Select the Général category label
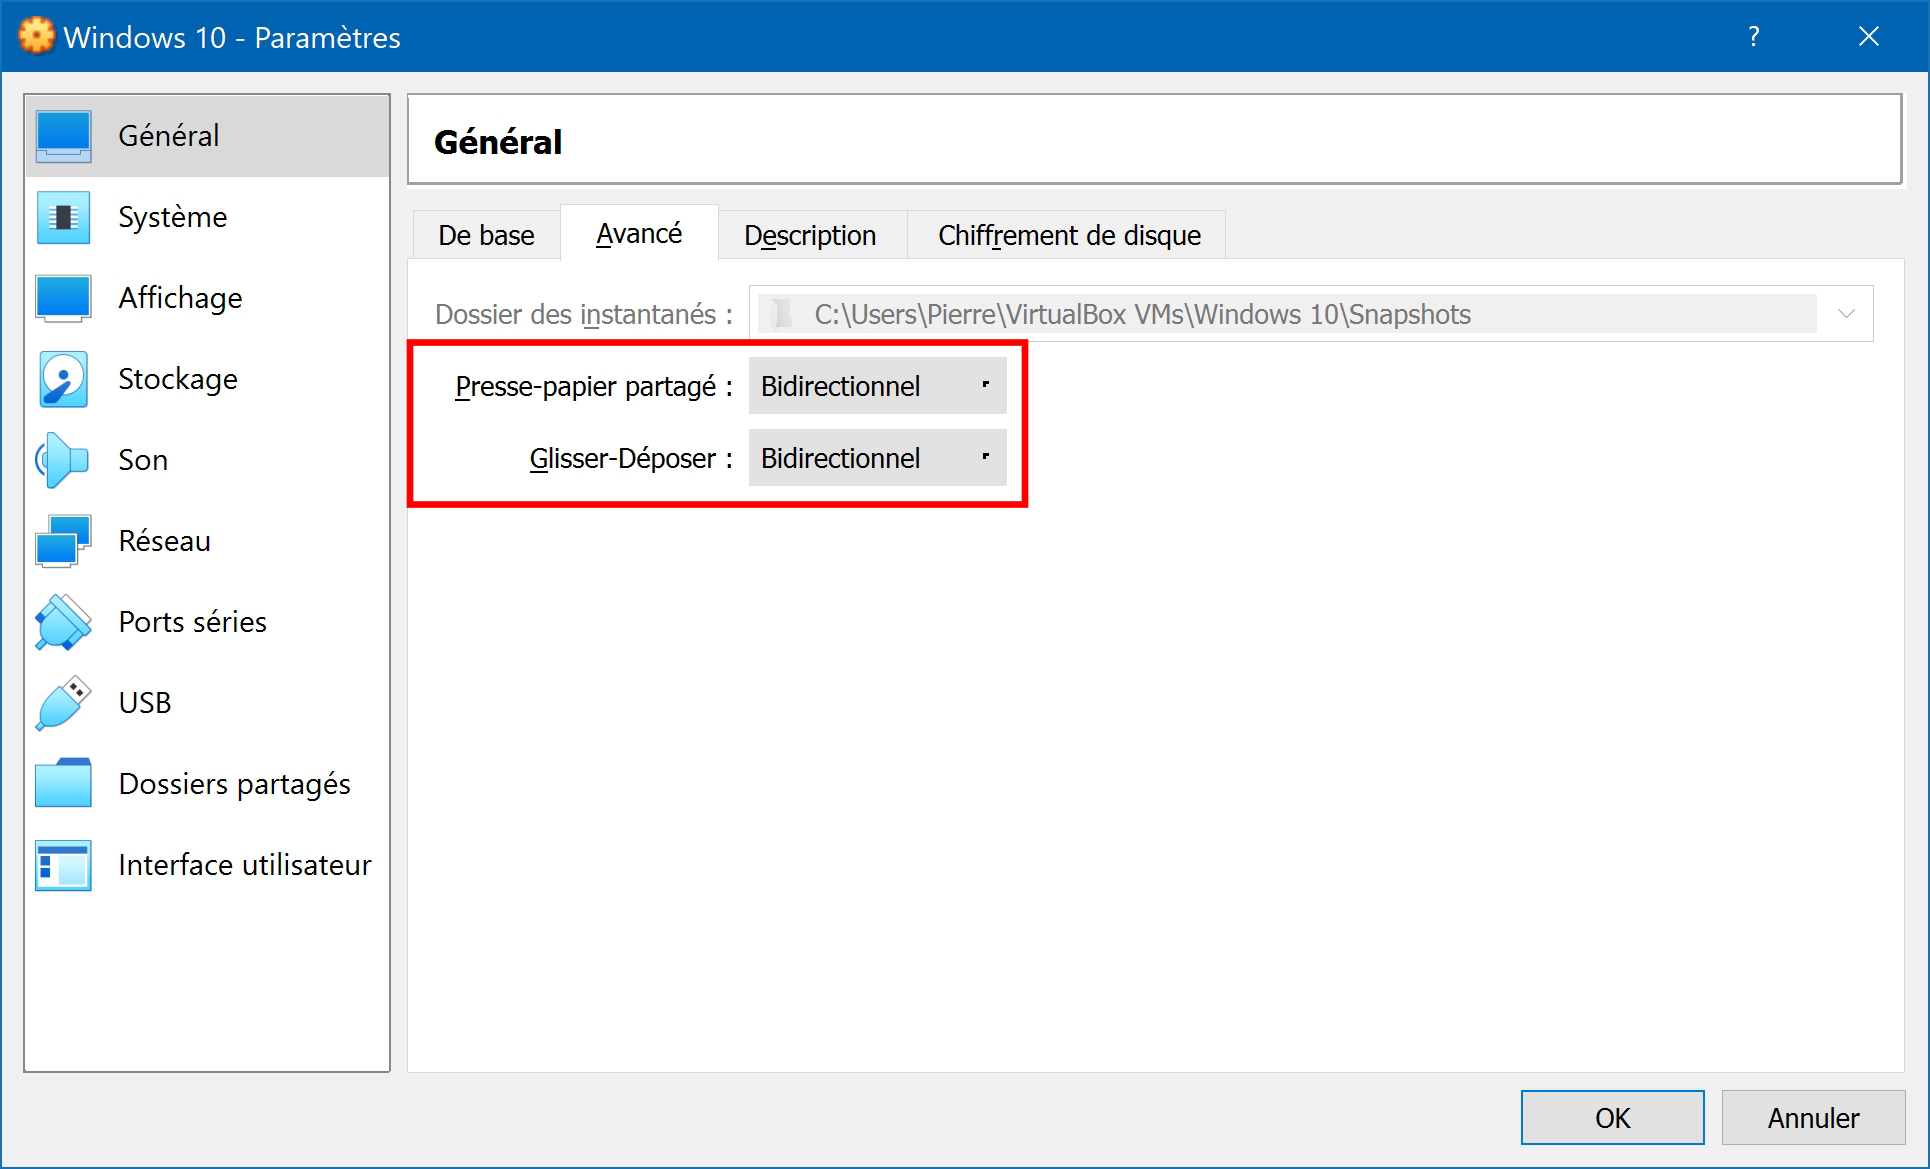Image resolution: width=1930 pixels, height=1169 pixels. (x=169, y=136)
